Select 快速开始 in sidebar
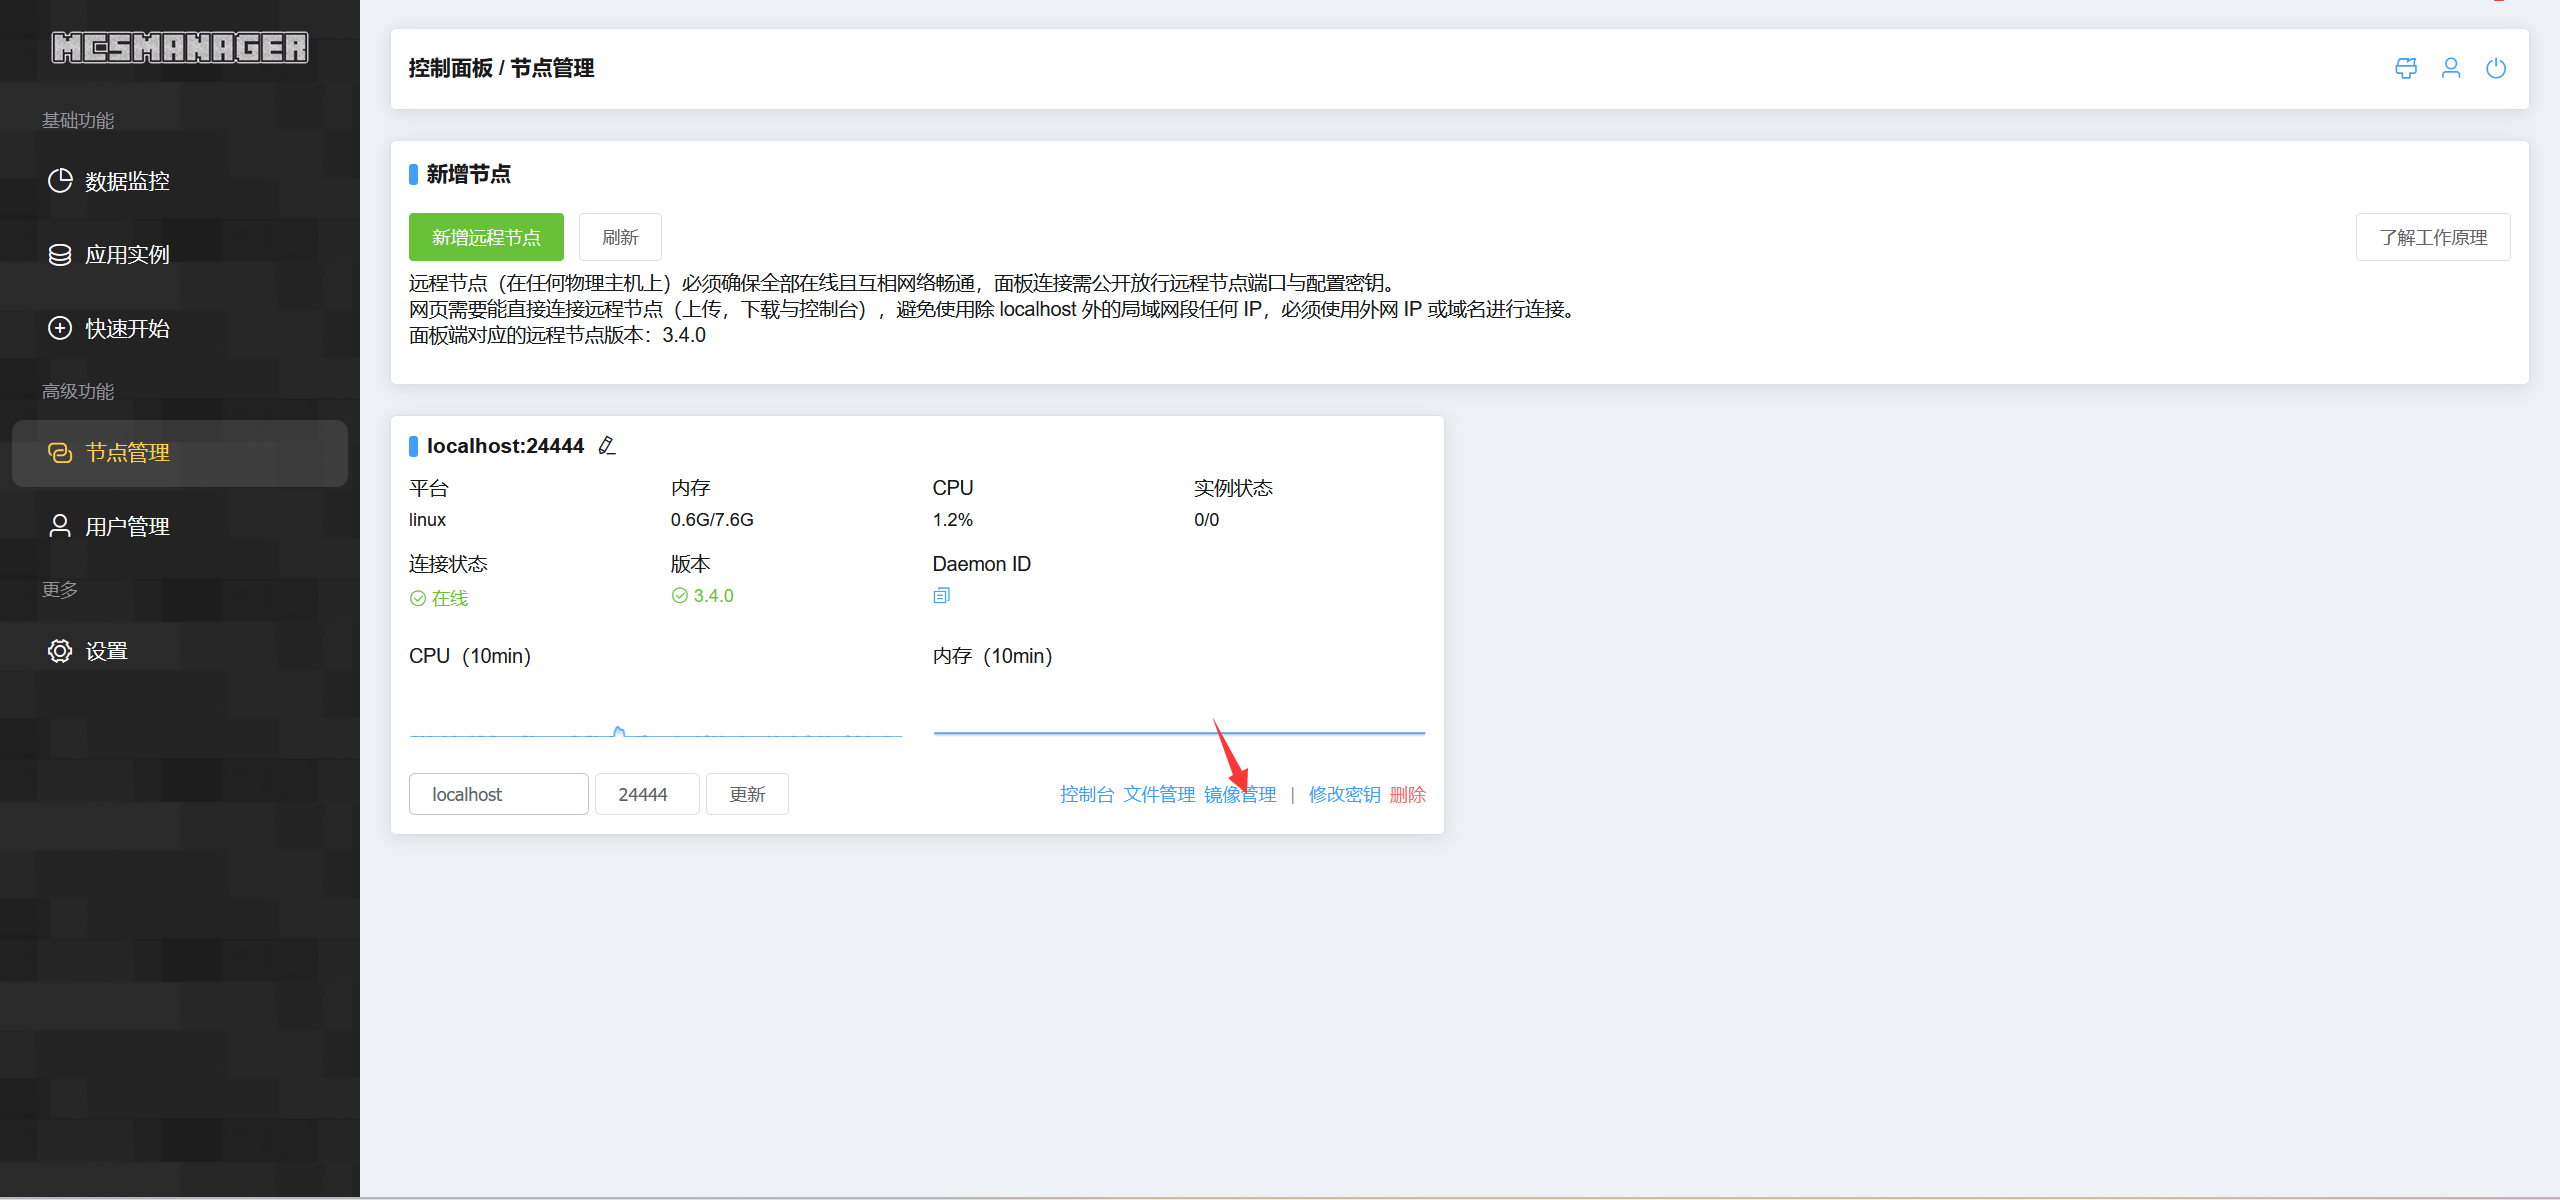This screenshot has height=1200, width=2560. pos(127,329)
